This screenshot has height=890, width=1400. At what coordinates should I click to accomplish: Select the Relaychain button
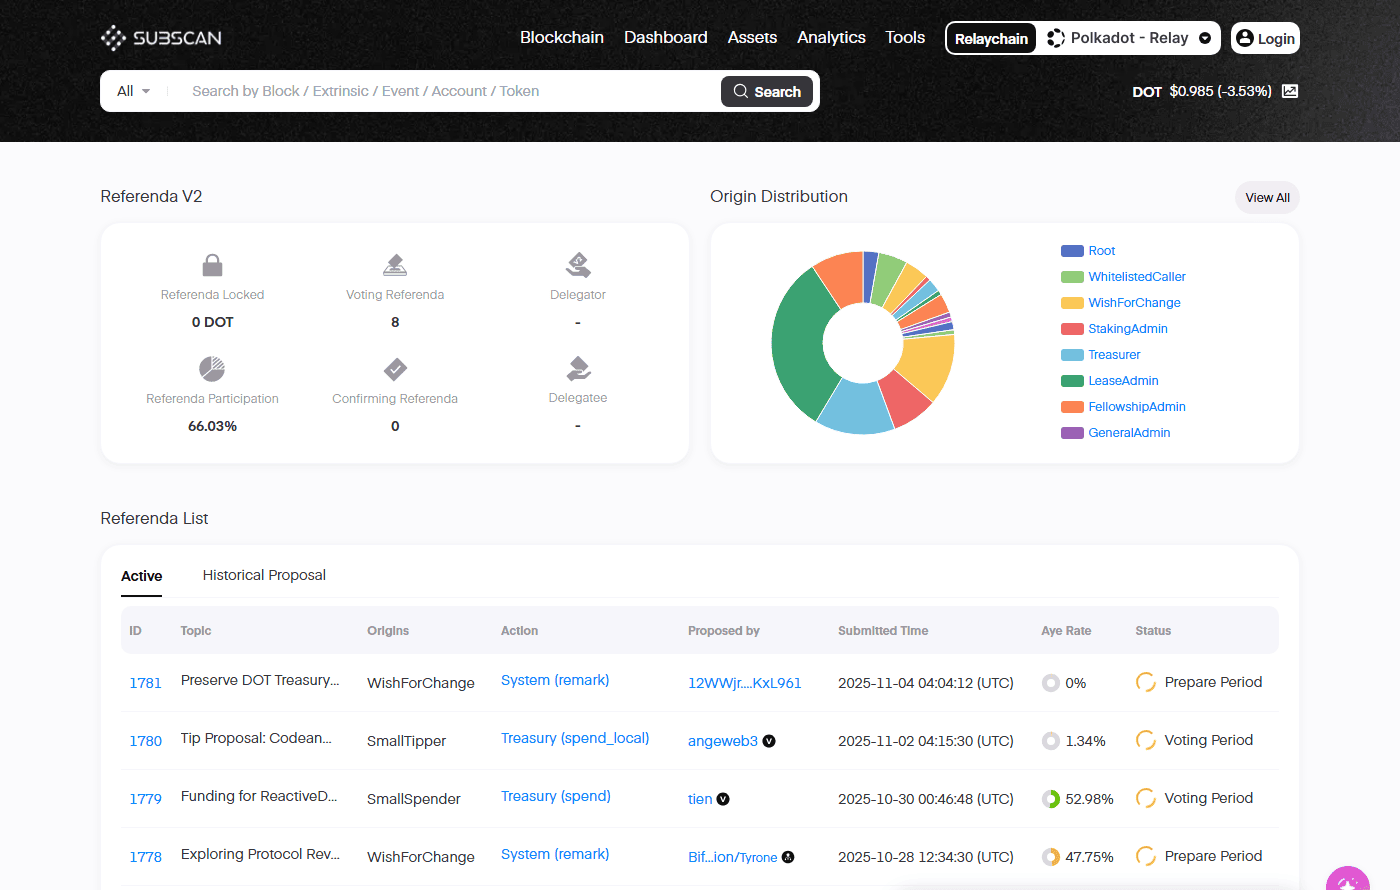(991, 38)
